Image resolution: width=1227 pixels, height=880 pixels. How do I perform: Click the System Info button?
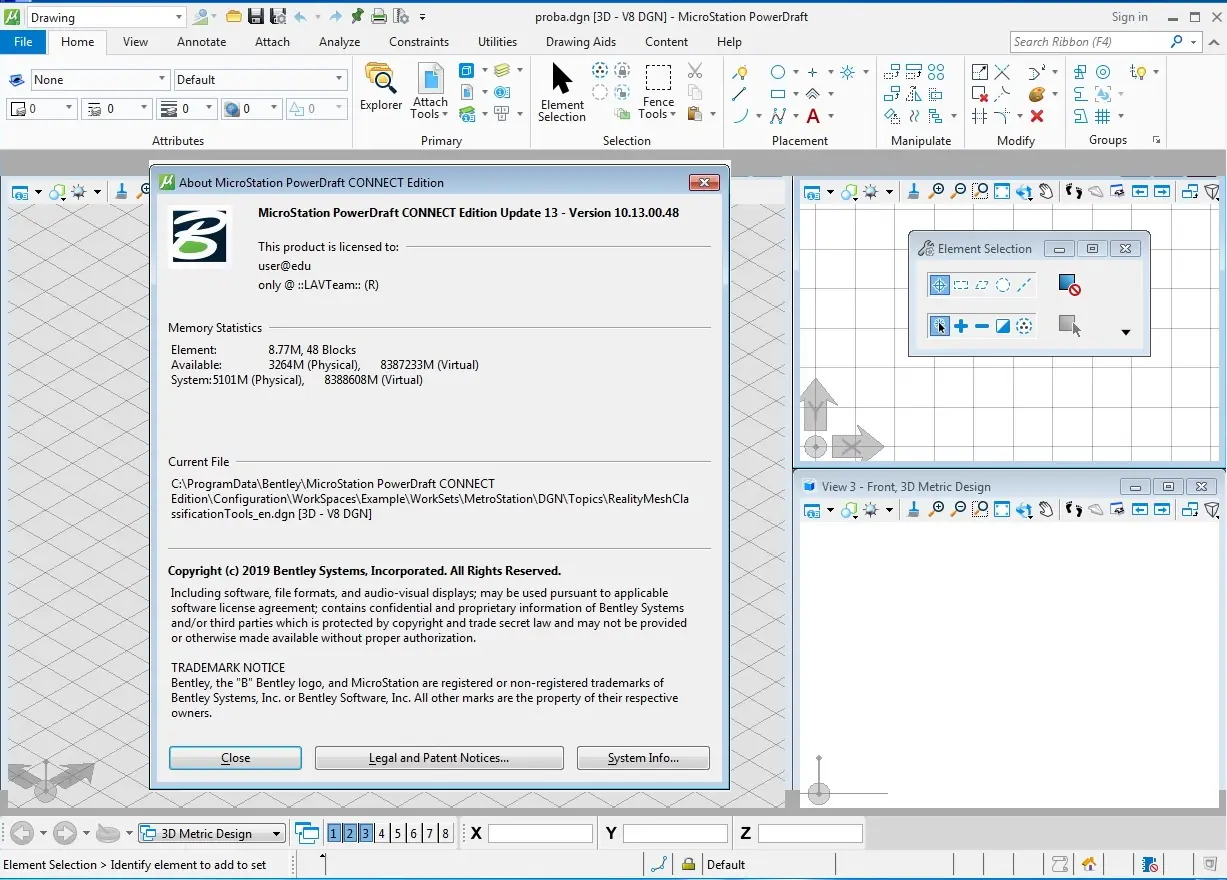tap(643, 758)
